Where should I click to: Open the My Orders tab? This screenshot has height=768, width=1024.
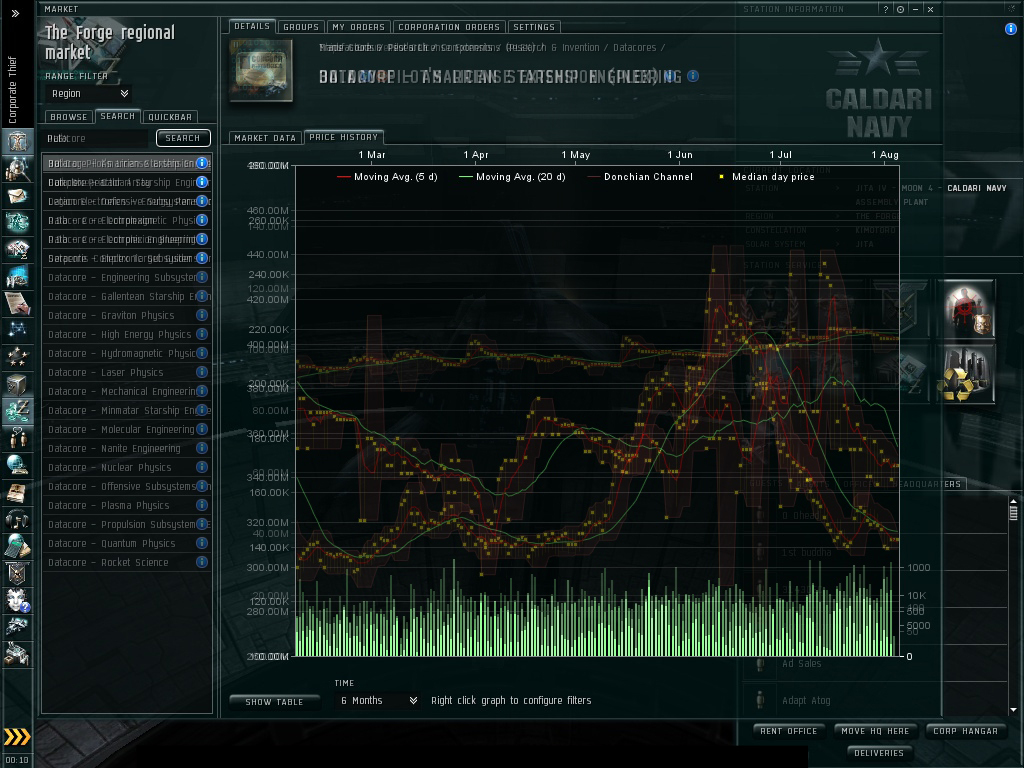point(359,27)
